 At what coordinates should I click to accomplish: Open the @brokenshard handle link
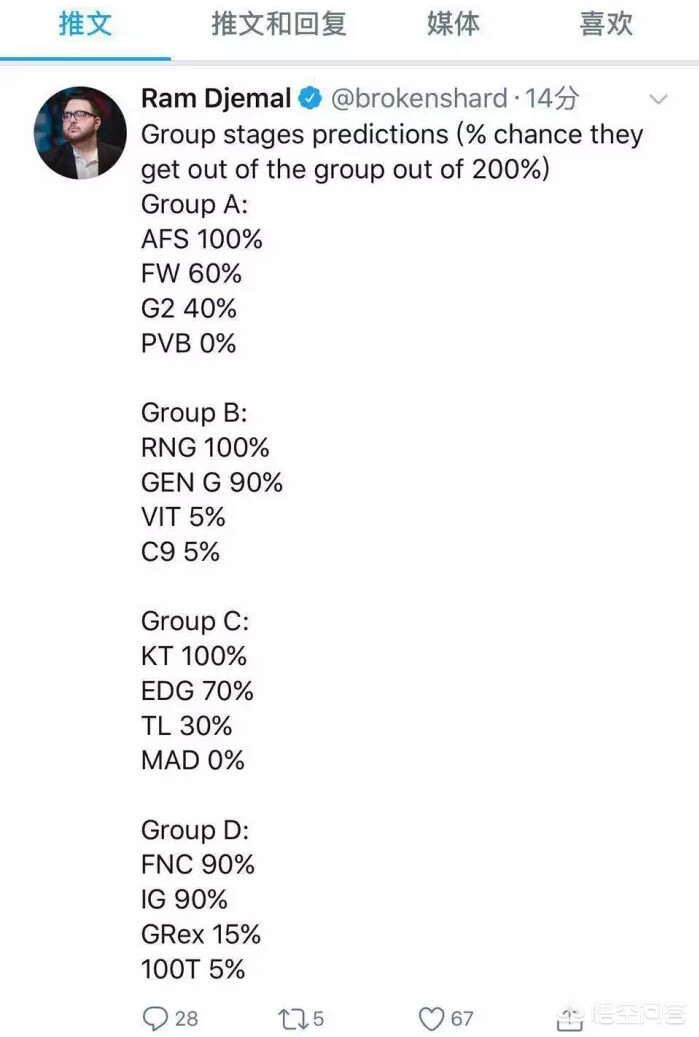coord(419,99)
